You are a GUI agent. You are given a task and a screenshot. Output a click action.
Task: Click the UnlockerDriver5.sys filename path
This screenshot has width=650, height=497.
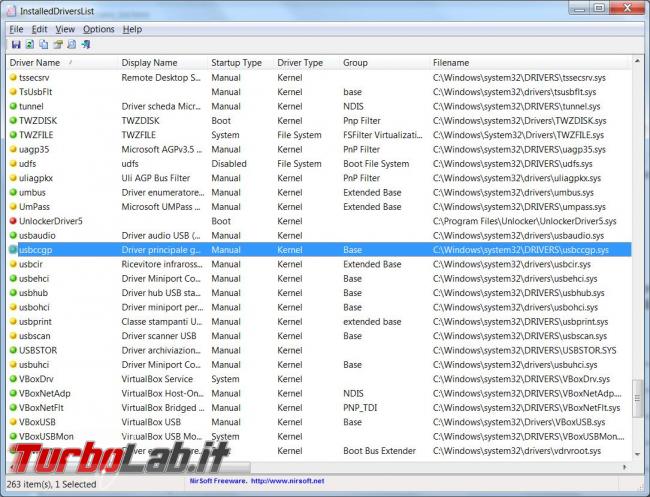coord(524,221)
